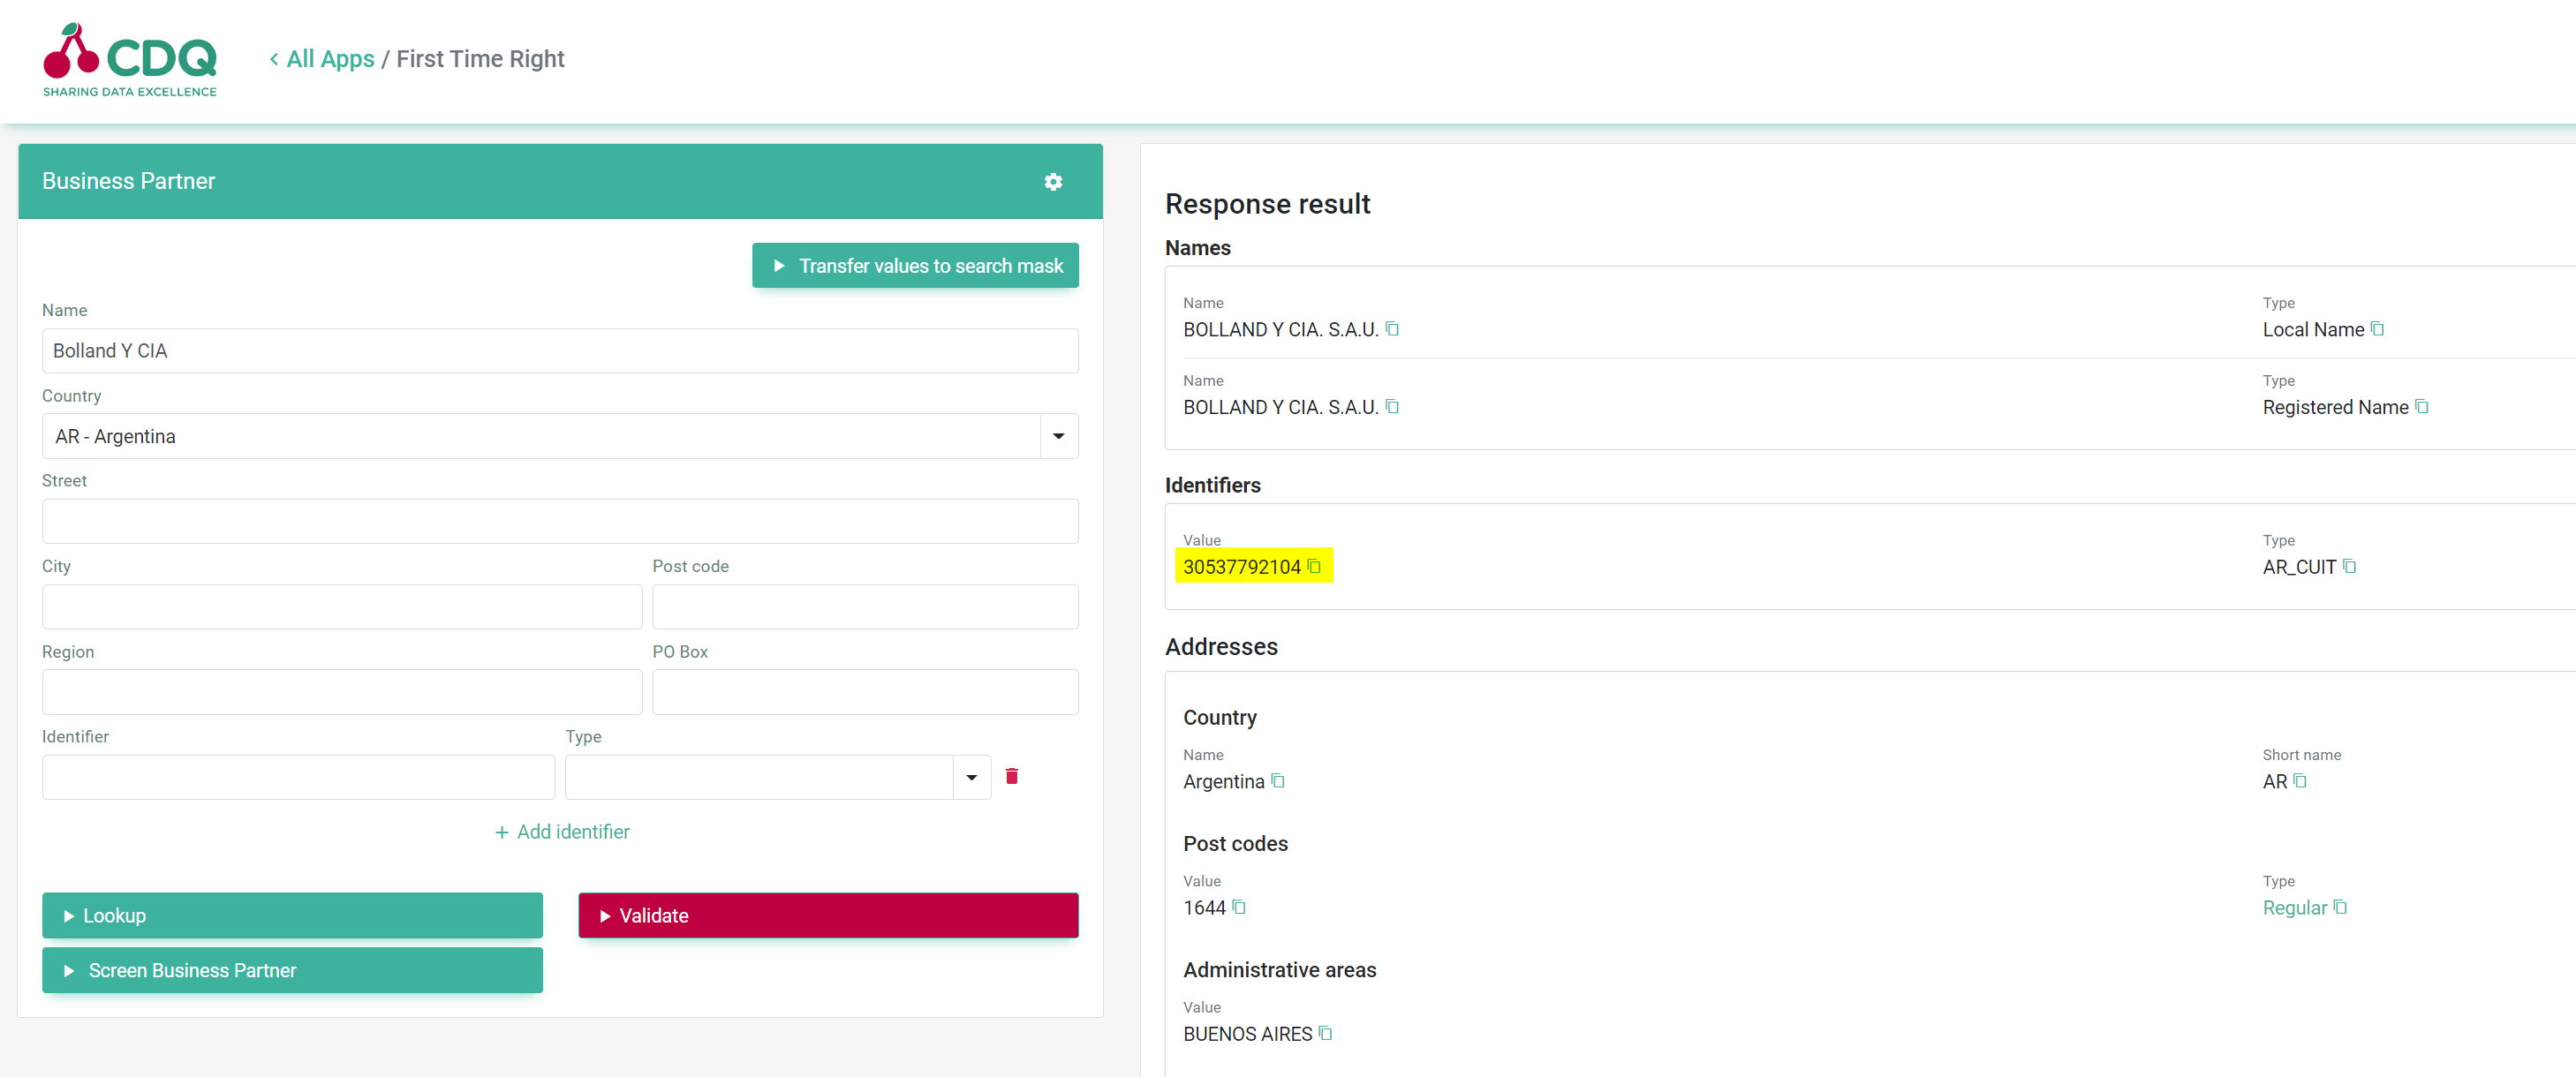Click Transfer values to search mask
2576x1077 pixels.
point(914,265)
